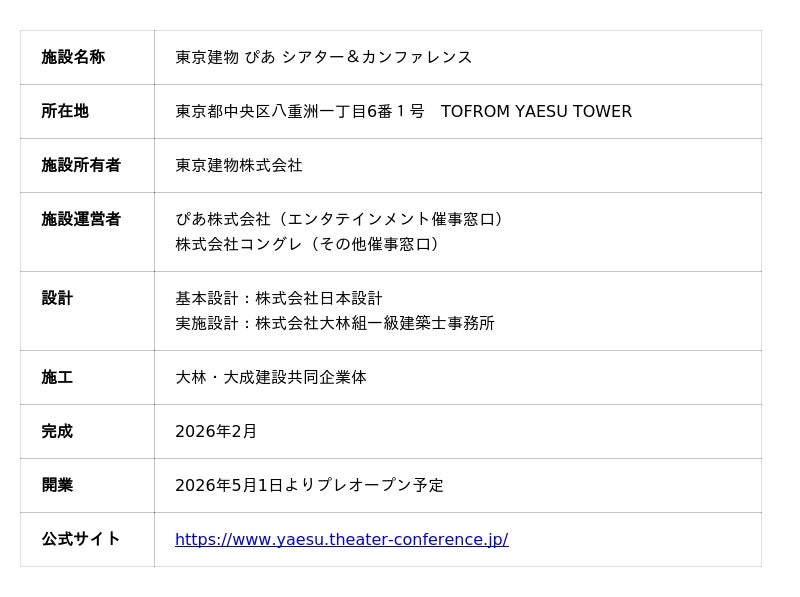
Task: Click the 開業 row header
Action: (x=57, y=485)
